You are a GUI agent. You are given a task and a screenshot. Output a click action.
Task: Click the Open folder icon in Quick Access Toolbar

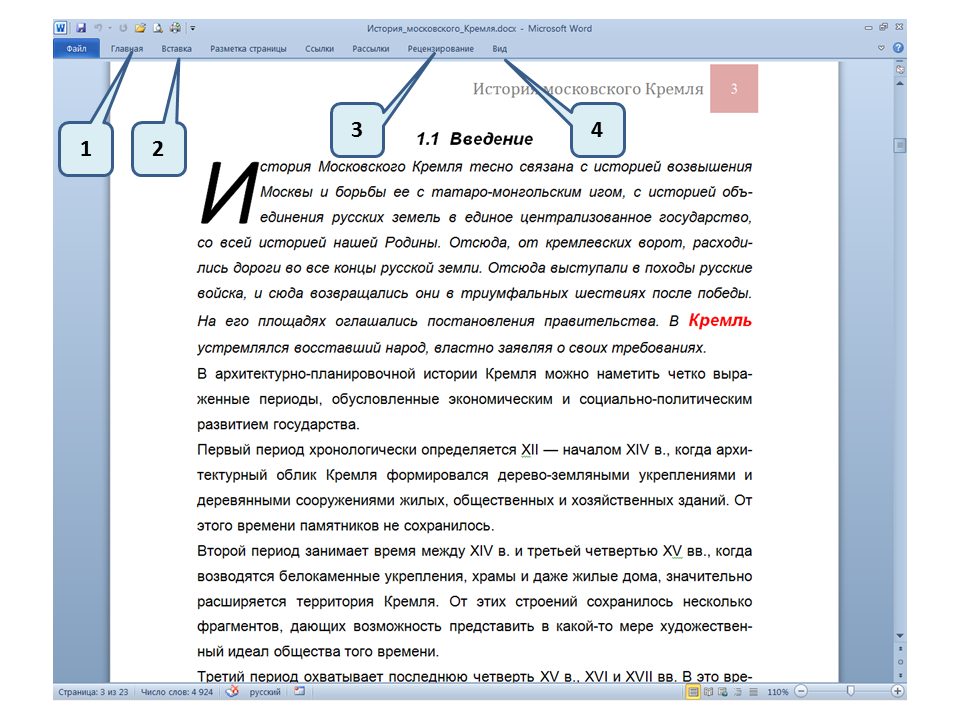141,29
